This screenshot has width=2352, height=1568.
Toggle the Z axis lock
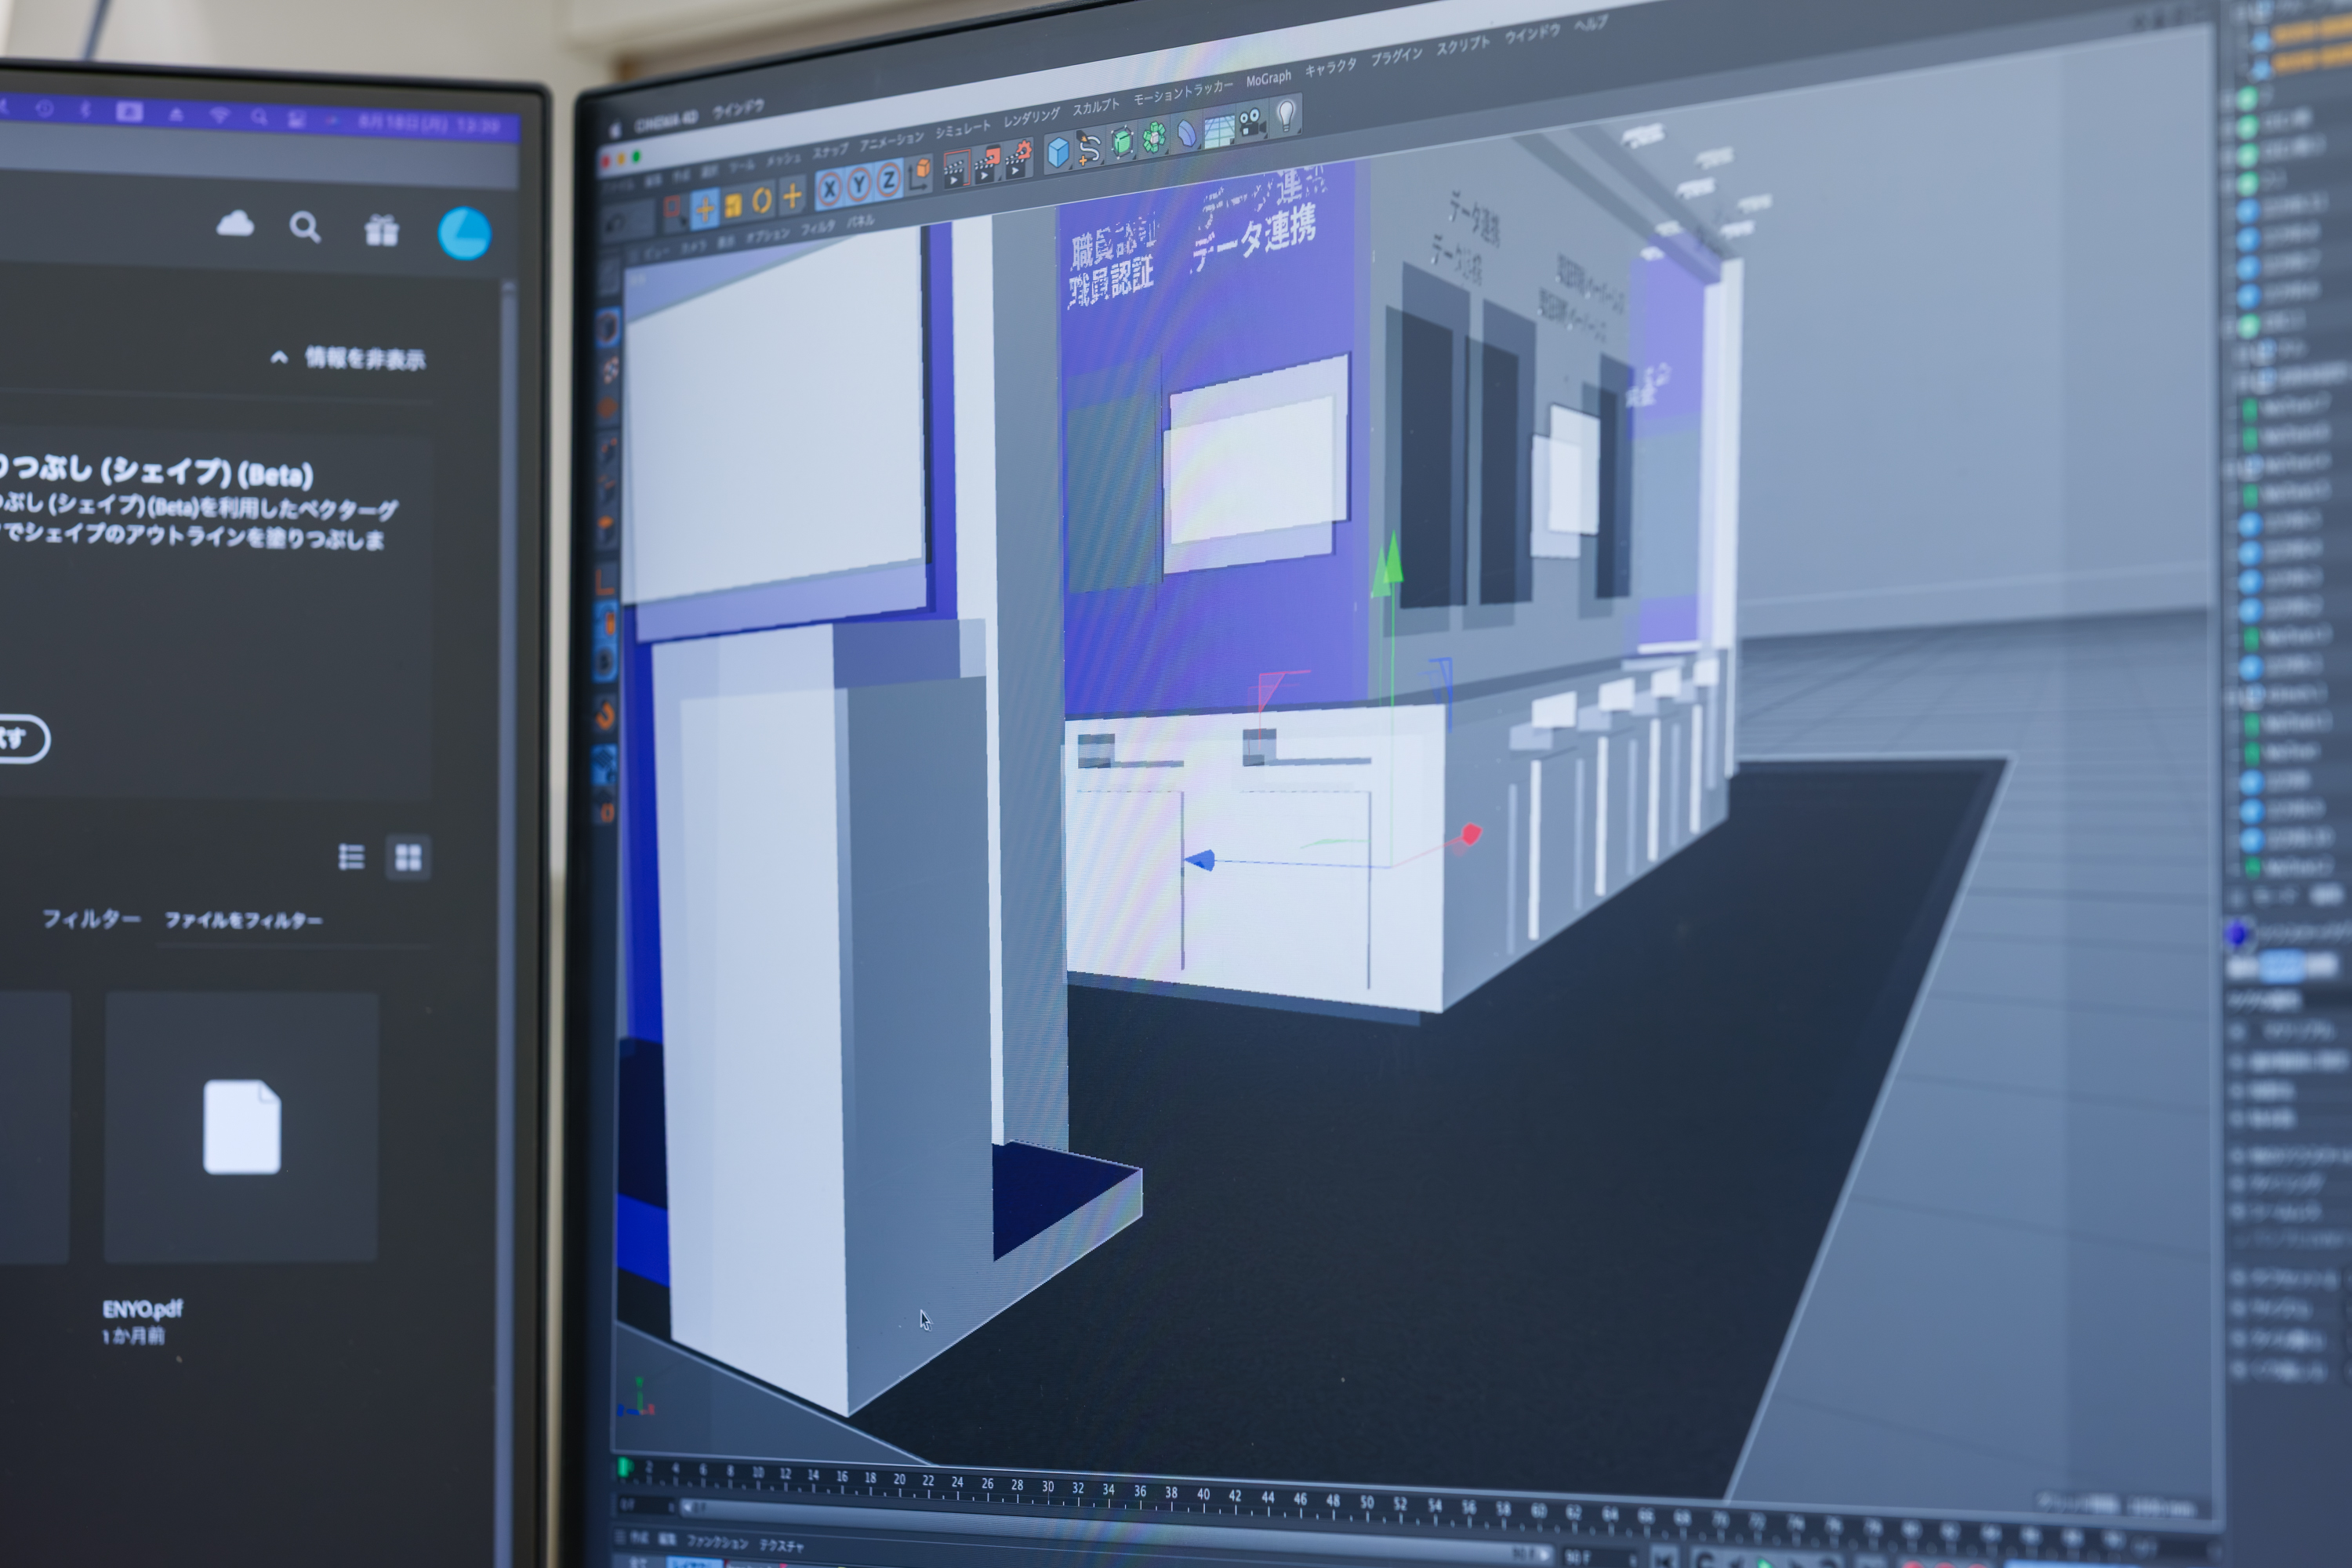[888, 182]
